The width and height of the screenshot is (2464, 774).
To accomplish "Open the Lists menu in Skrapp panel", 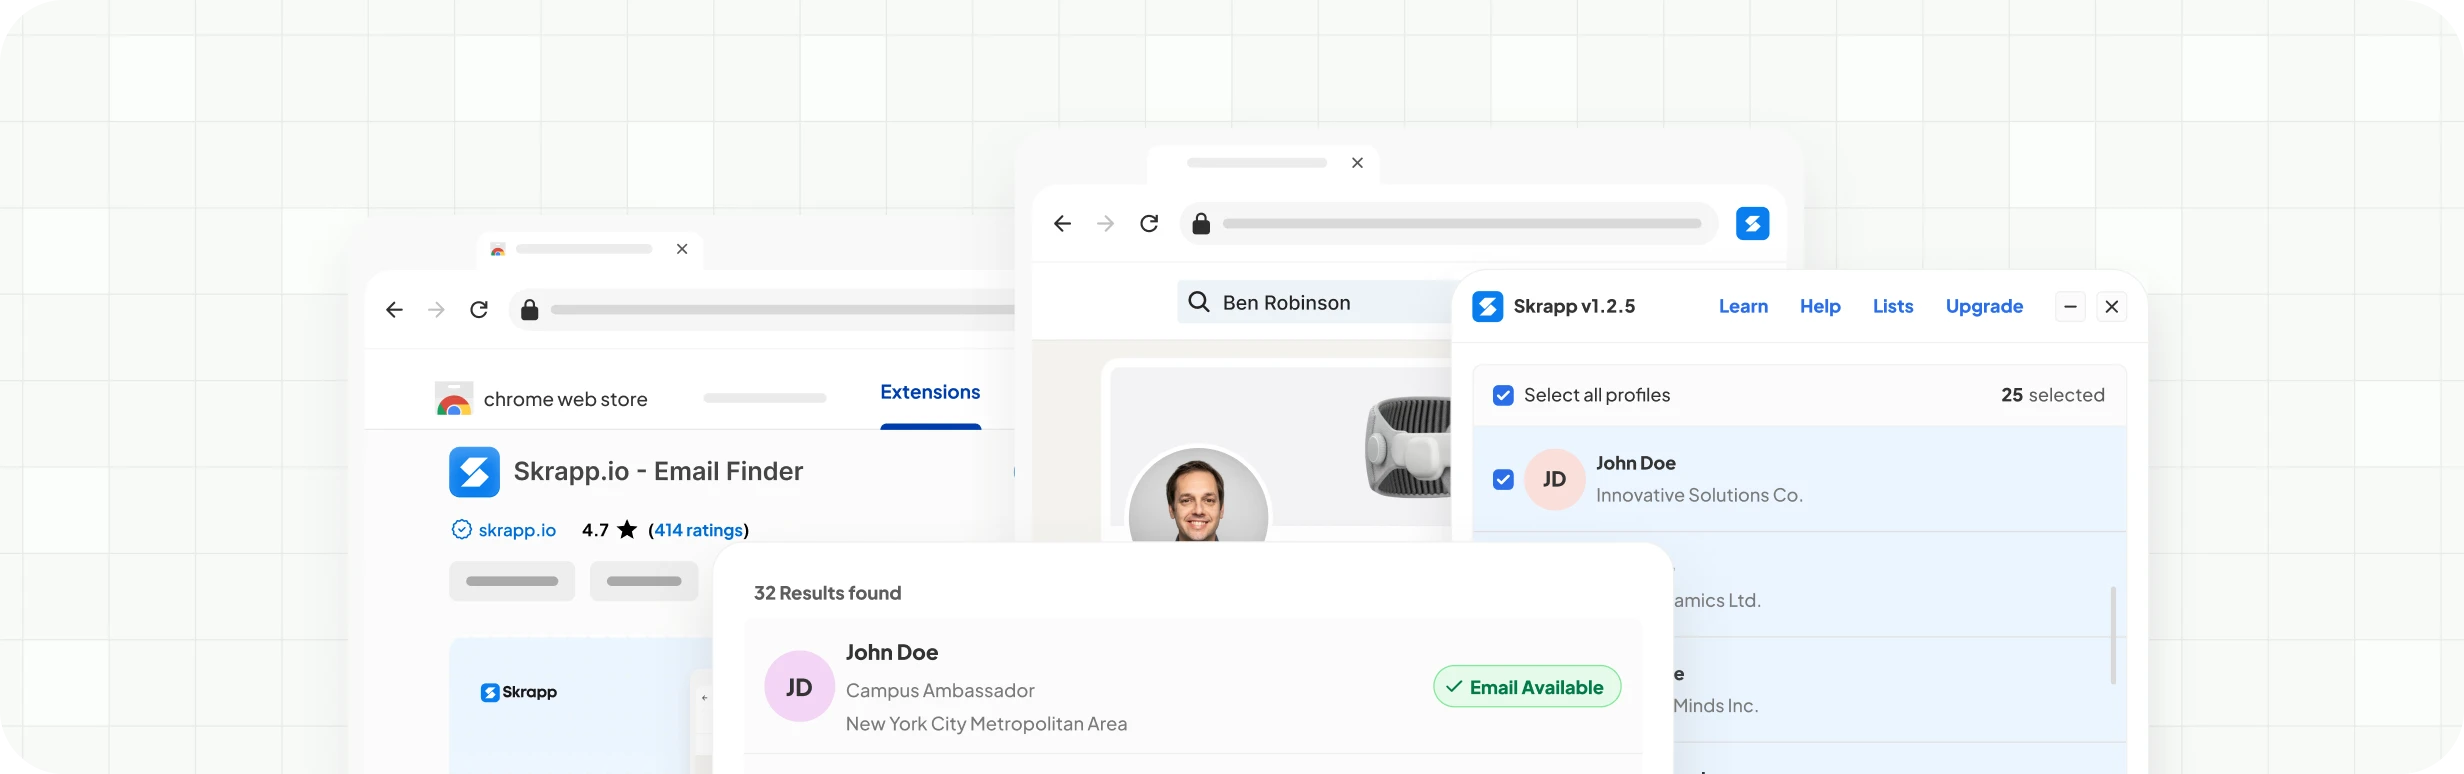I will coord(1892,307).
